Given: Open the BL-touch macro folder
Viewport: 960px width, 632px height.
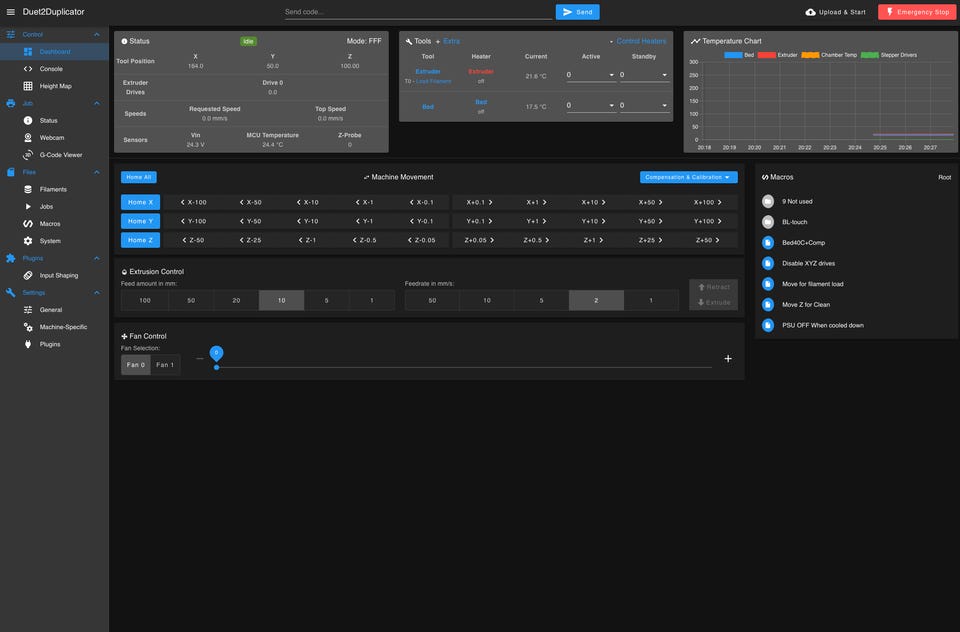Looking at the screenshot, I should [x=768, y=222].
